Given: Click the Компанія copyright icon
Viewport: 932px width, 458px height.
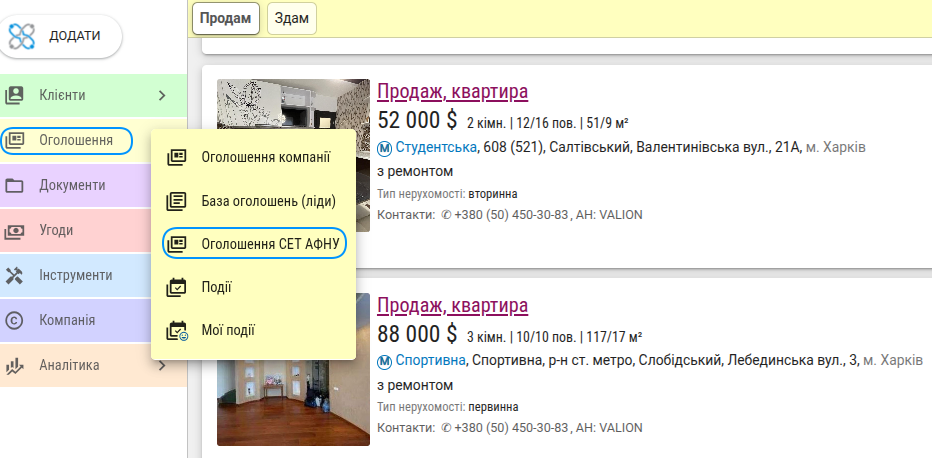Looking at the screenshot, I should [x=15, y=321].
